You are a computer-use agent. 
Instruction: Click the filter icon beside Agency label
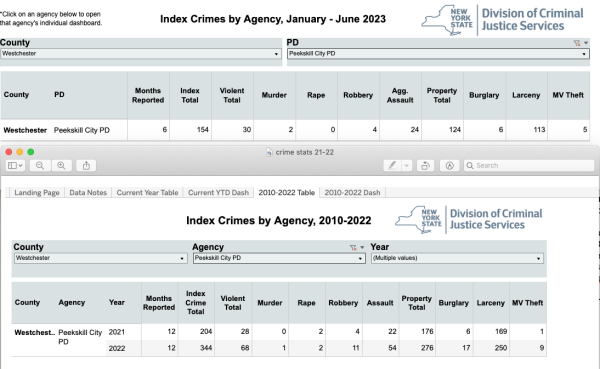(353, 248)
